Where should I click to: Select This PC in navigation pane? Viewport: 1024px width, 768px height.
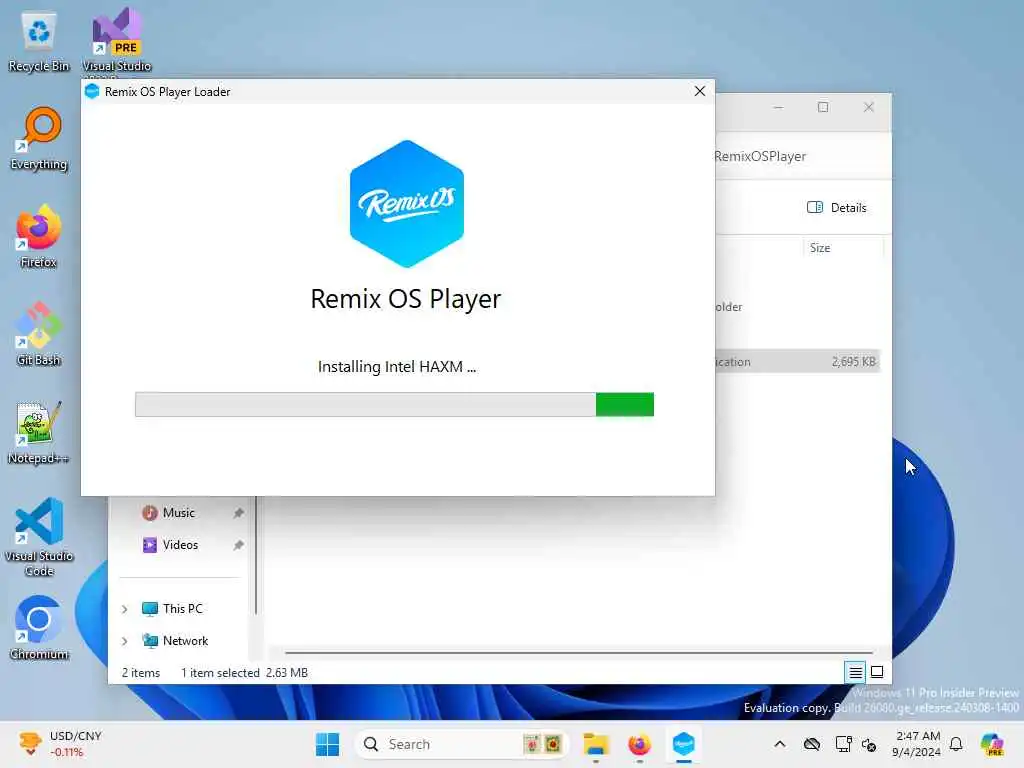tap(182, 609)
